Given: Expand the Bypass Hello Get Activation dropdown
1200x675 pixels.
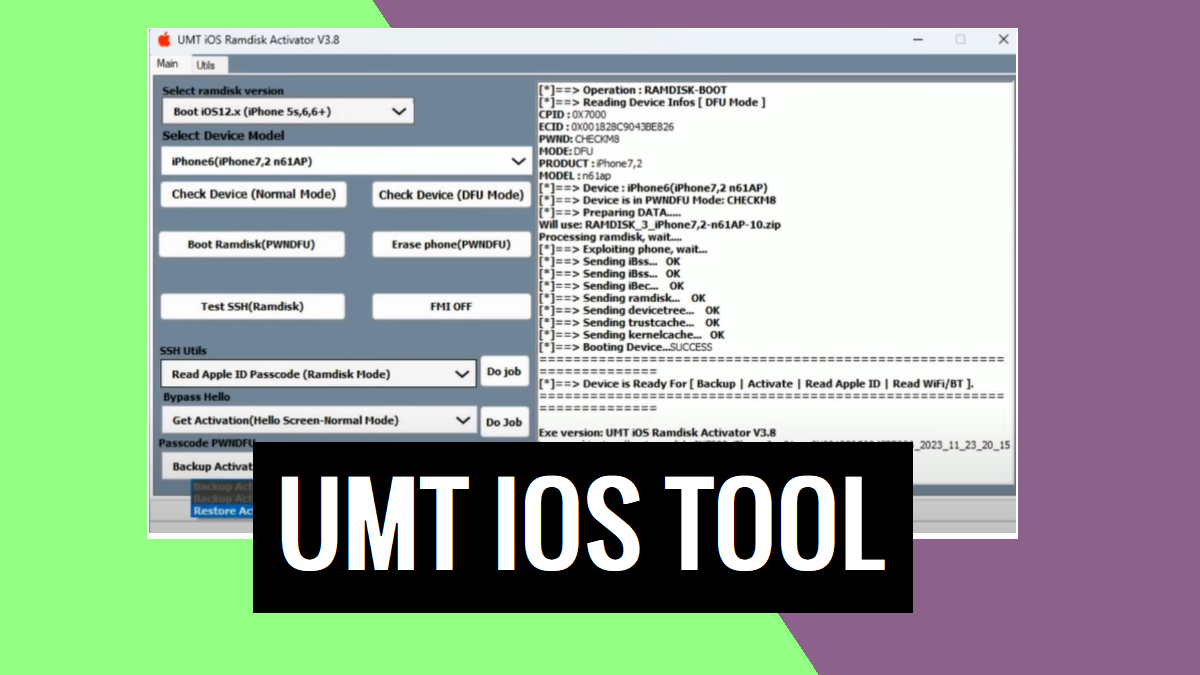Looking at the screenshot, I should tap(320, 421).
